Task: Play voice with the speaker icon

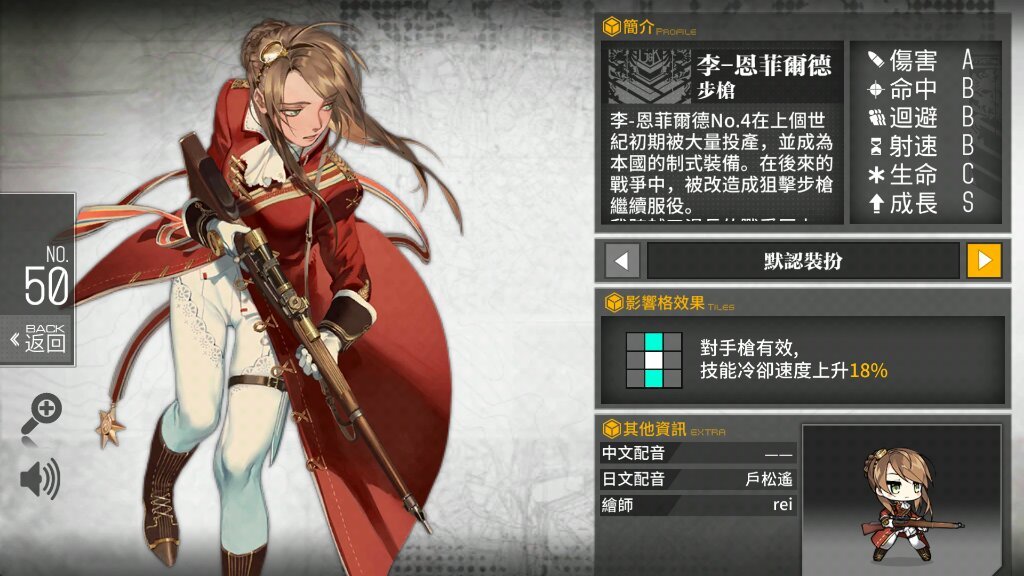Action: [x=40, y=479]
